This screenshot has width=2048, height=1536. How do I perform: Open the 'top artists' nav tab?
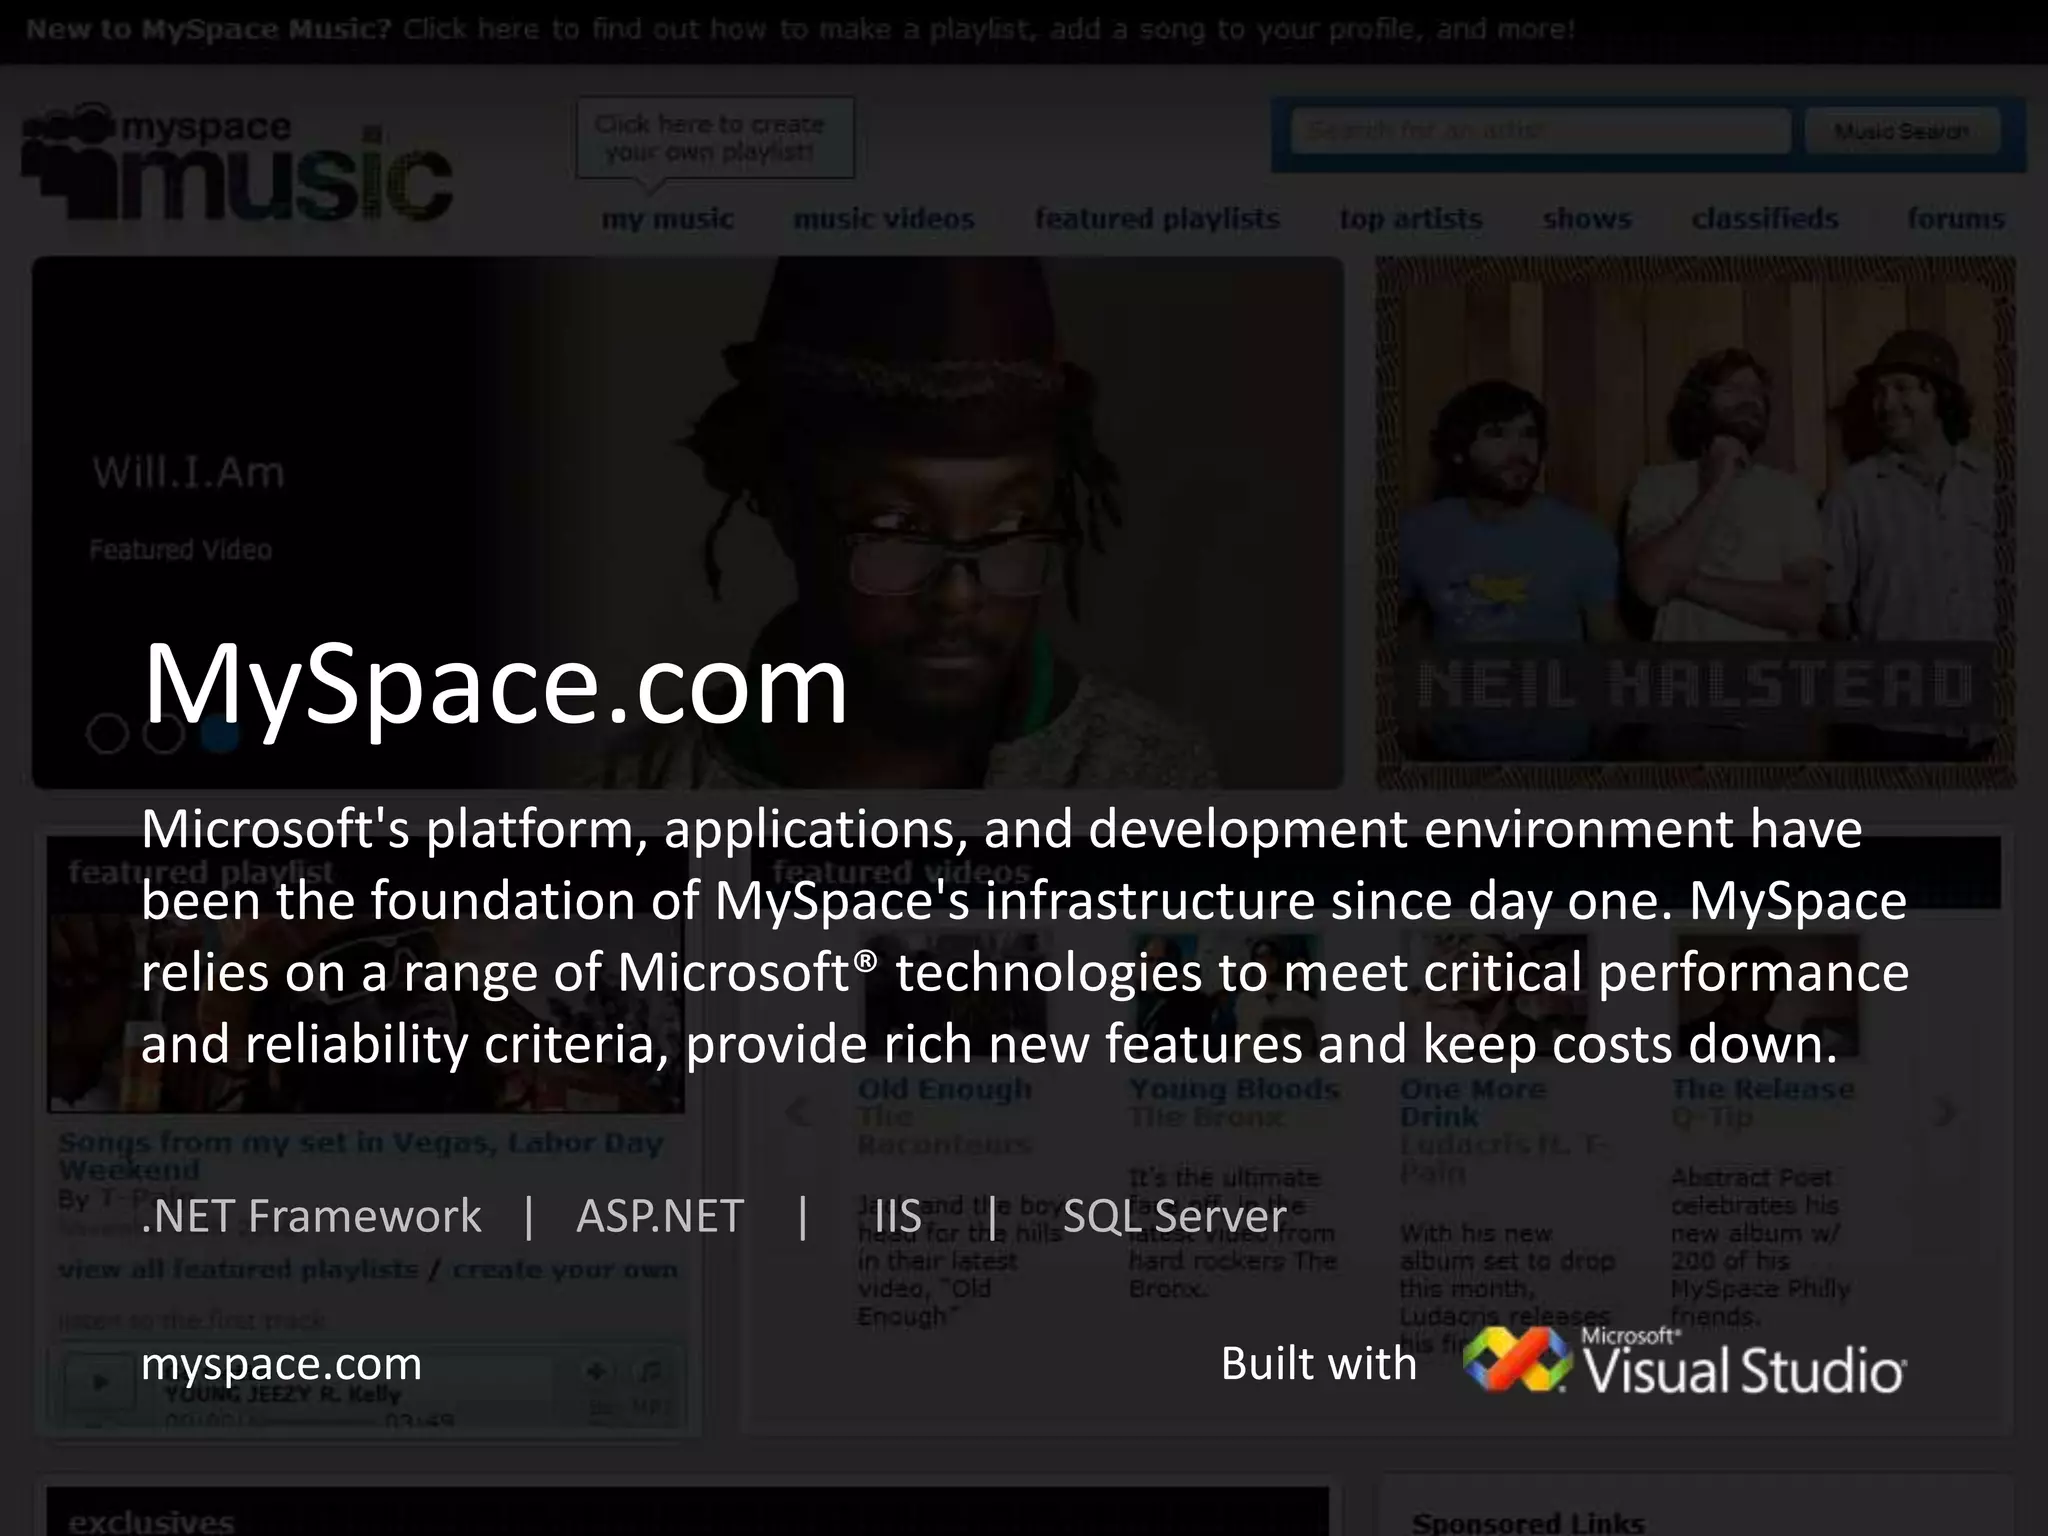(x=1411, y=218)
